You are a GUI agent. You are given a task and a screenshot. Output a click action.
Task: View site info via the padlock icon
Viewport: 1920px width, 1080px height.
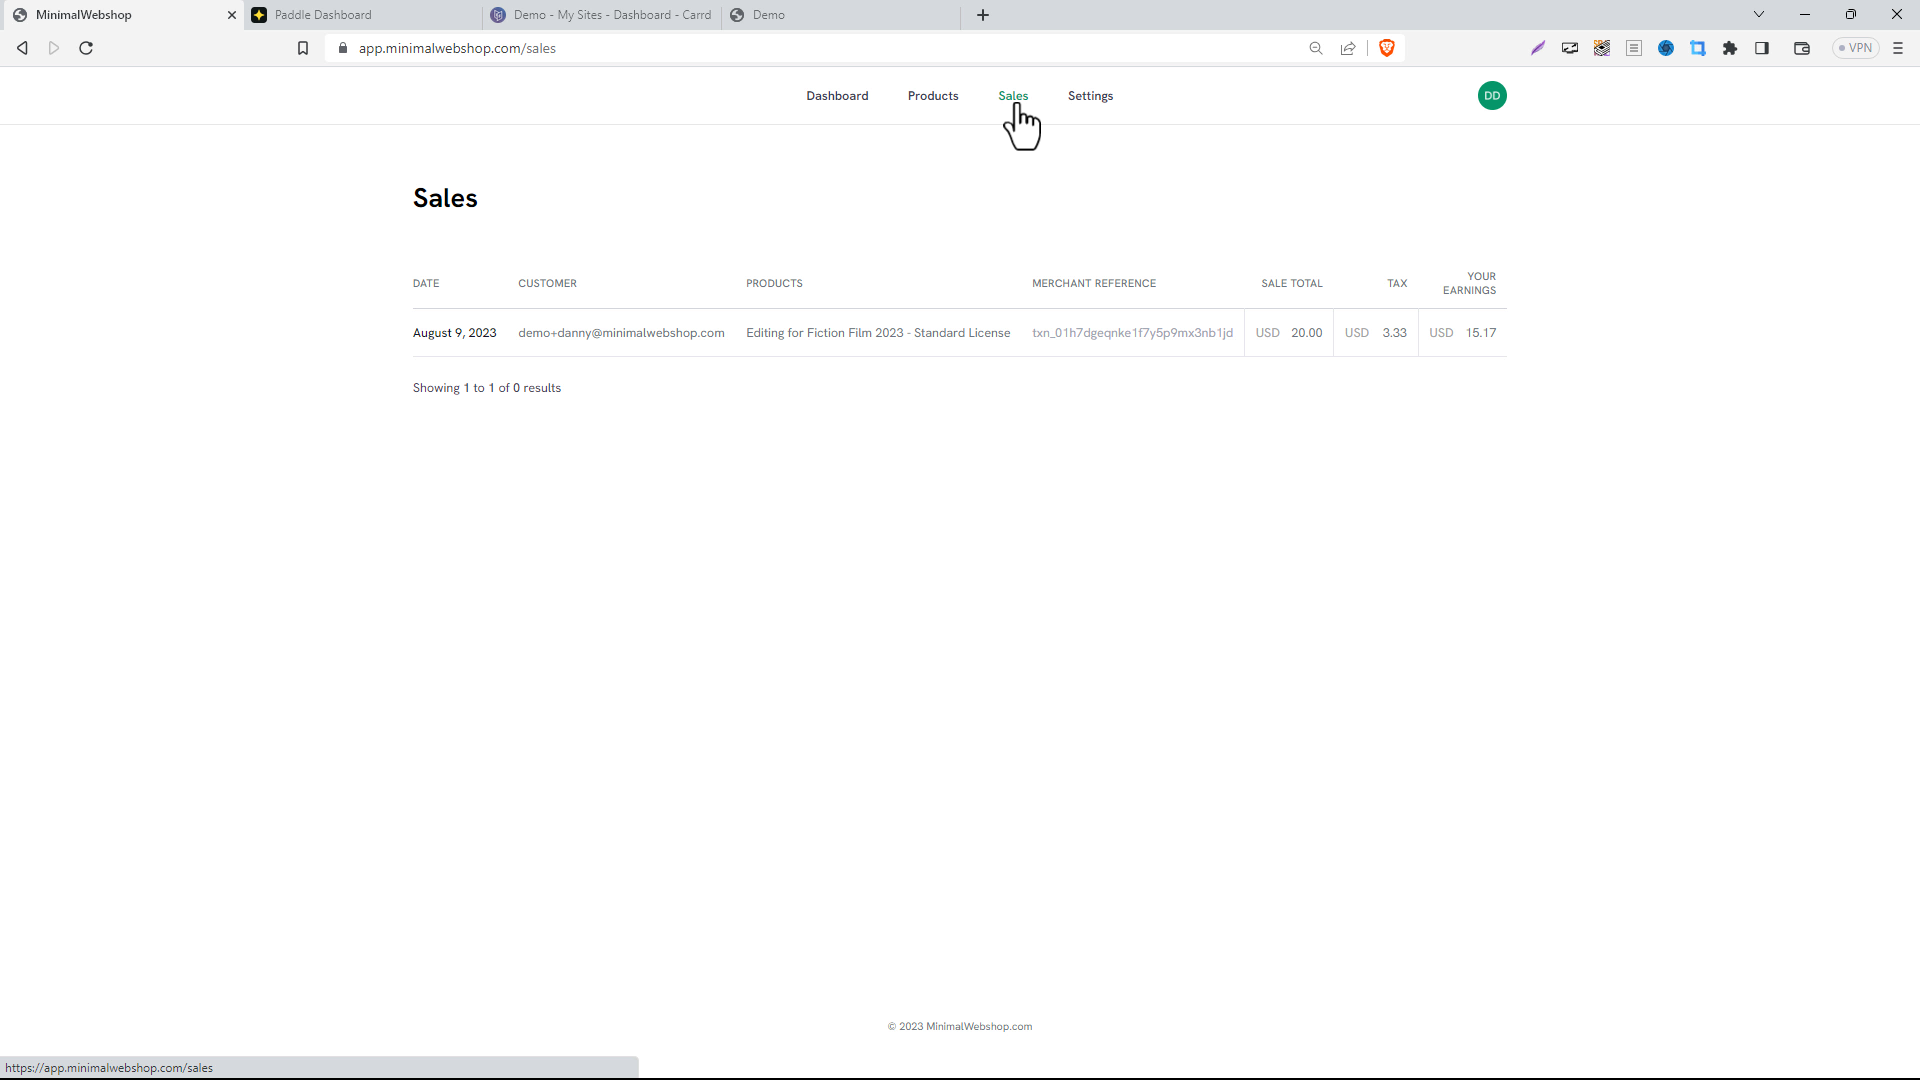click(343, 48)
